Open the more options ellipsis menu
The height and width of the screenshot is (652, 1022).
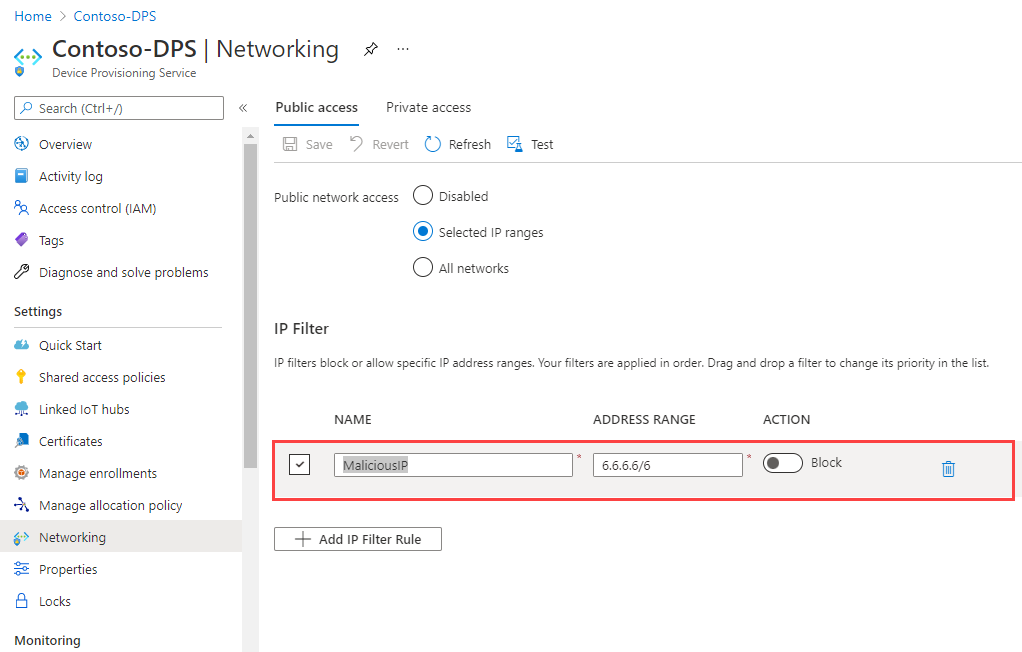pyautogui.click(x=403, y=48)
